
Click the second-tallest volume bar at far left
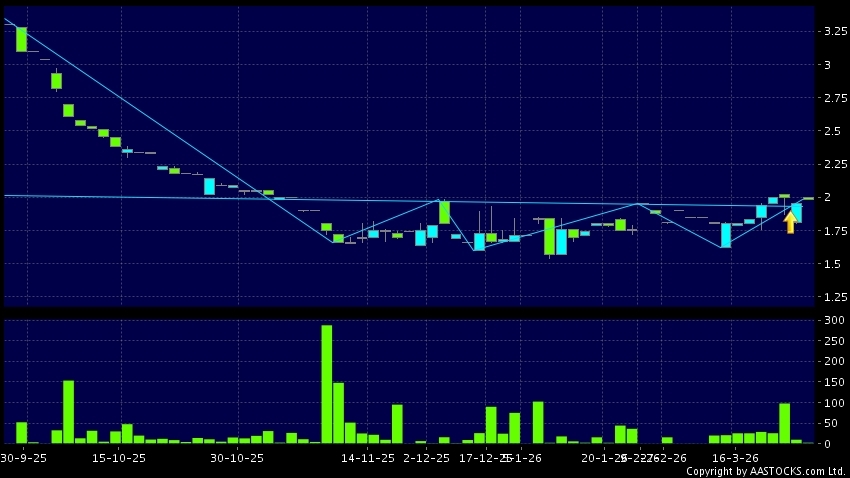[68, 411]
